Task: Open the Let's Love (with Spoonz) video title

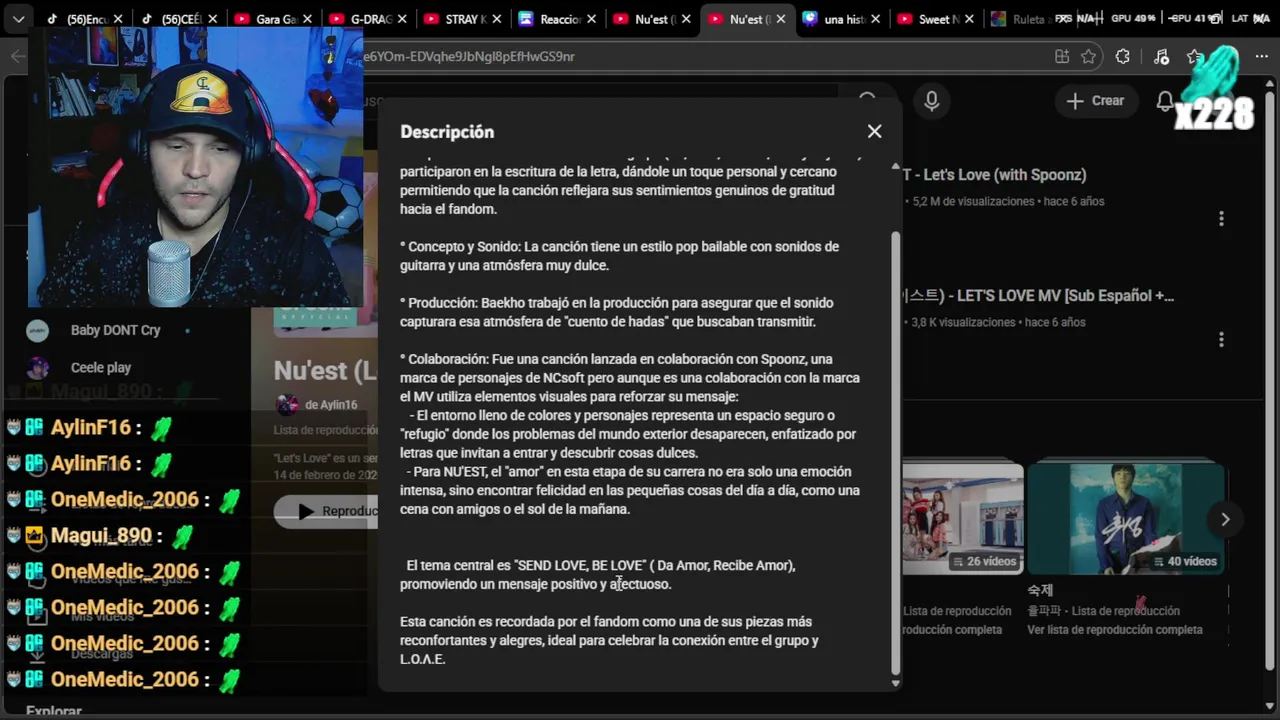Action: [994, 175]
